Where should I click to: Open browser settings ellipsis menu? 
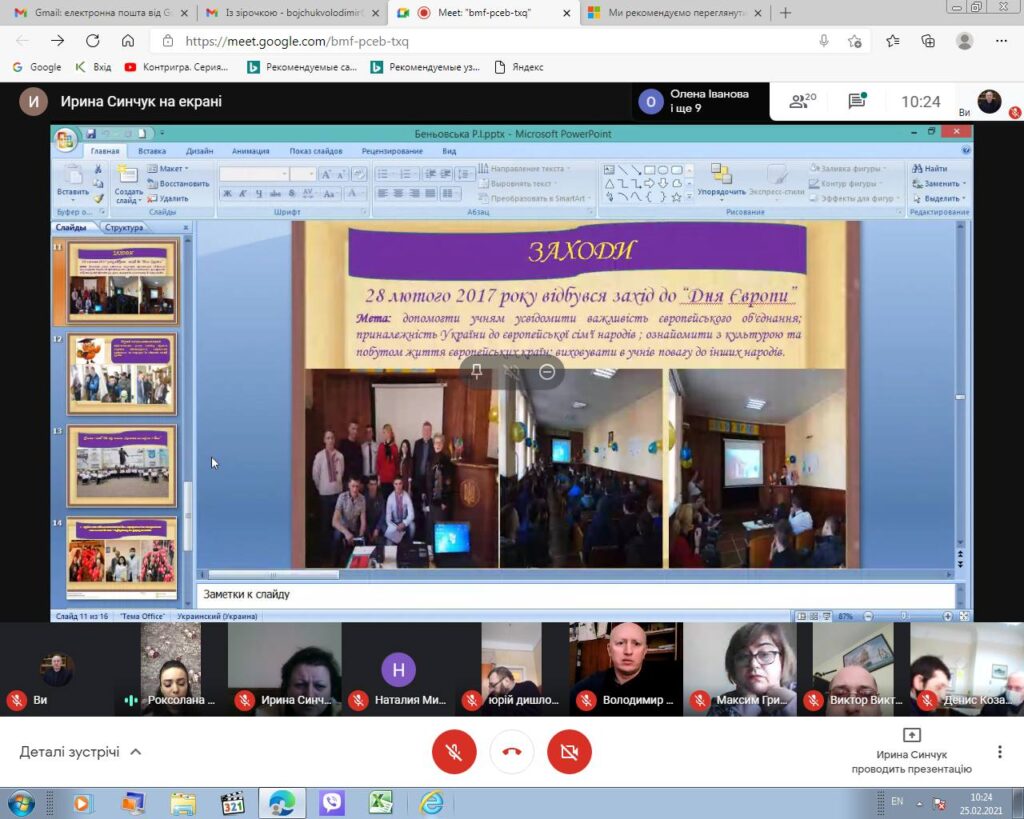click(1001, 41)
